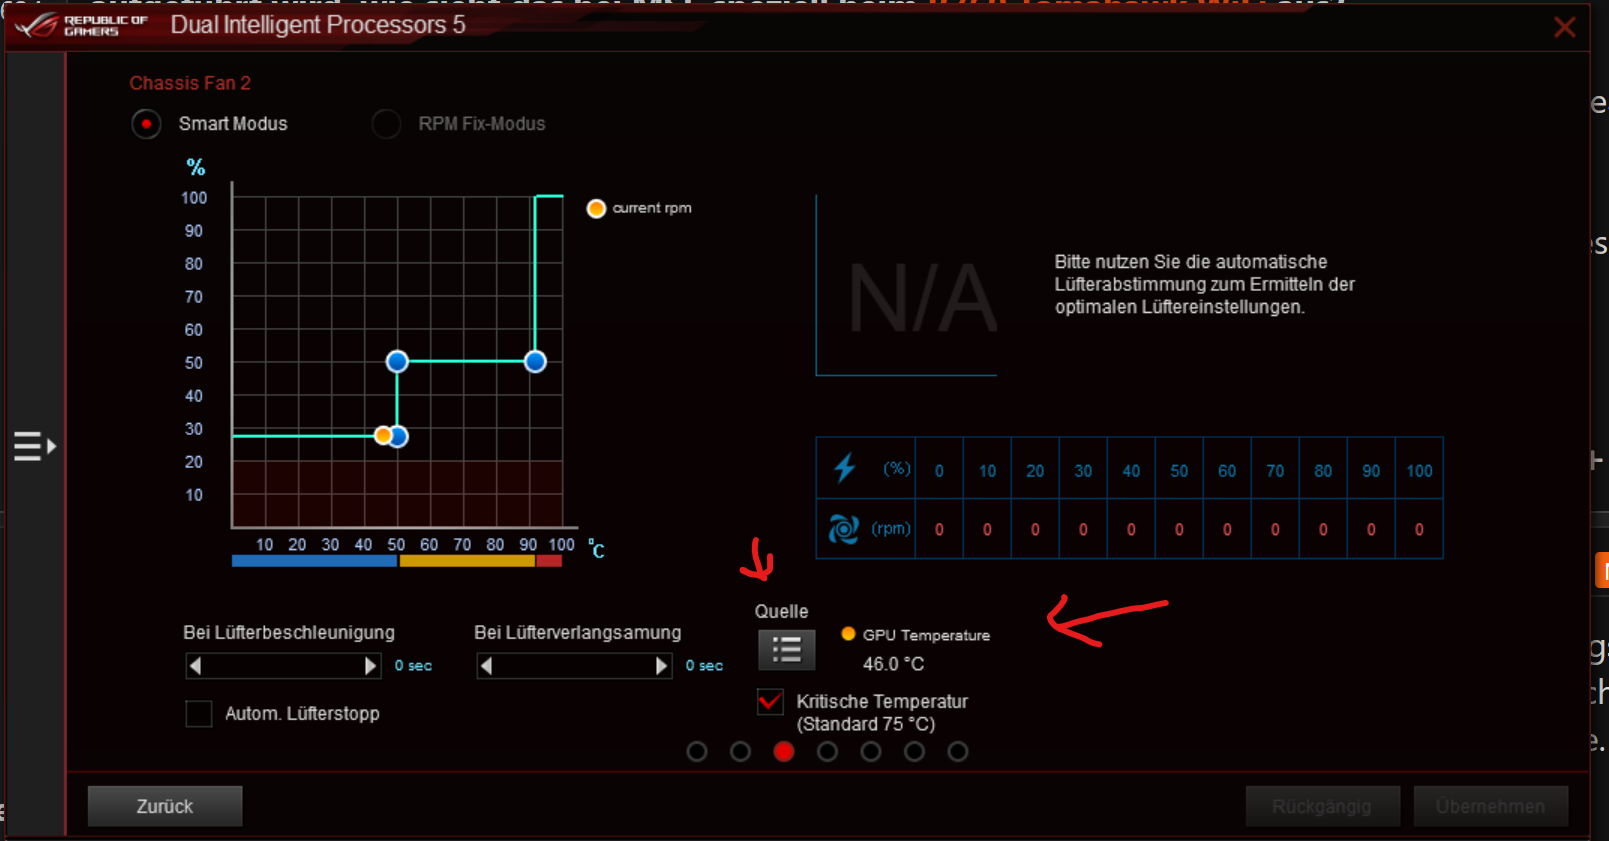Click the yellow mid temperature range bar
The width and height of the screenshot is (1609, 841).
click(467, 561)
